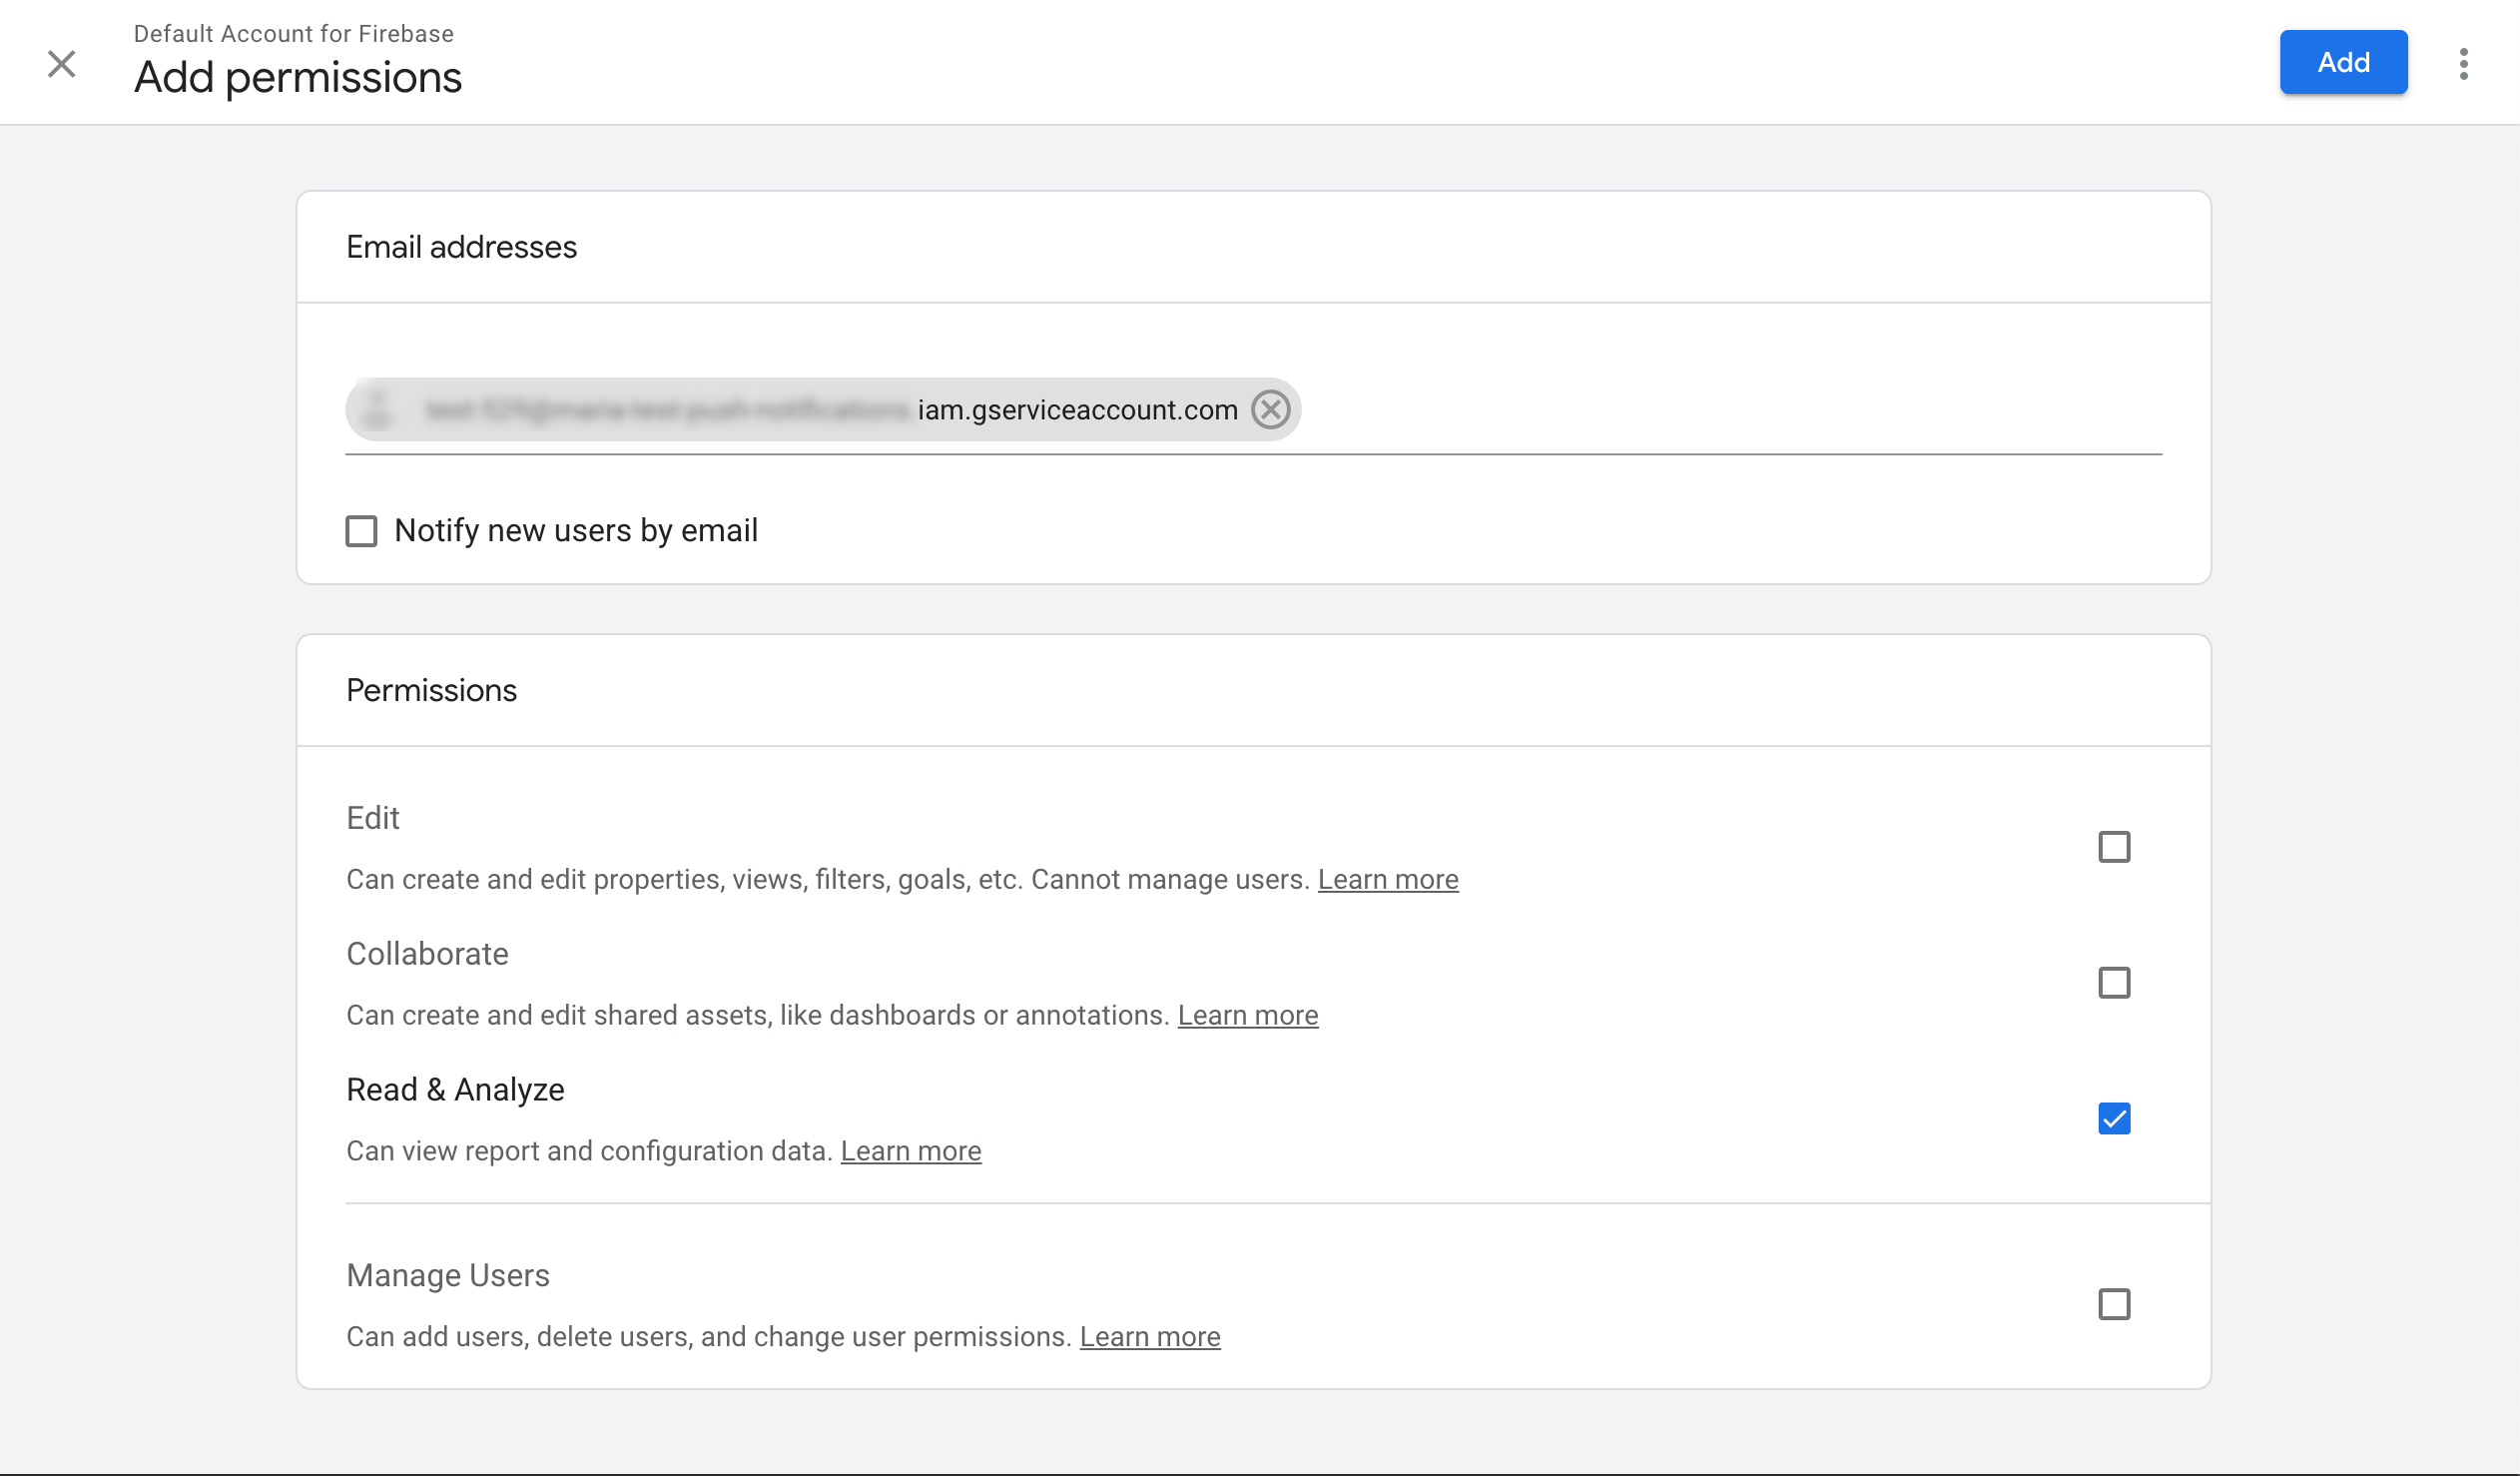Click the Permissions section header
The image size is (2520, 1476).
(431, 691)
